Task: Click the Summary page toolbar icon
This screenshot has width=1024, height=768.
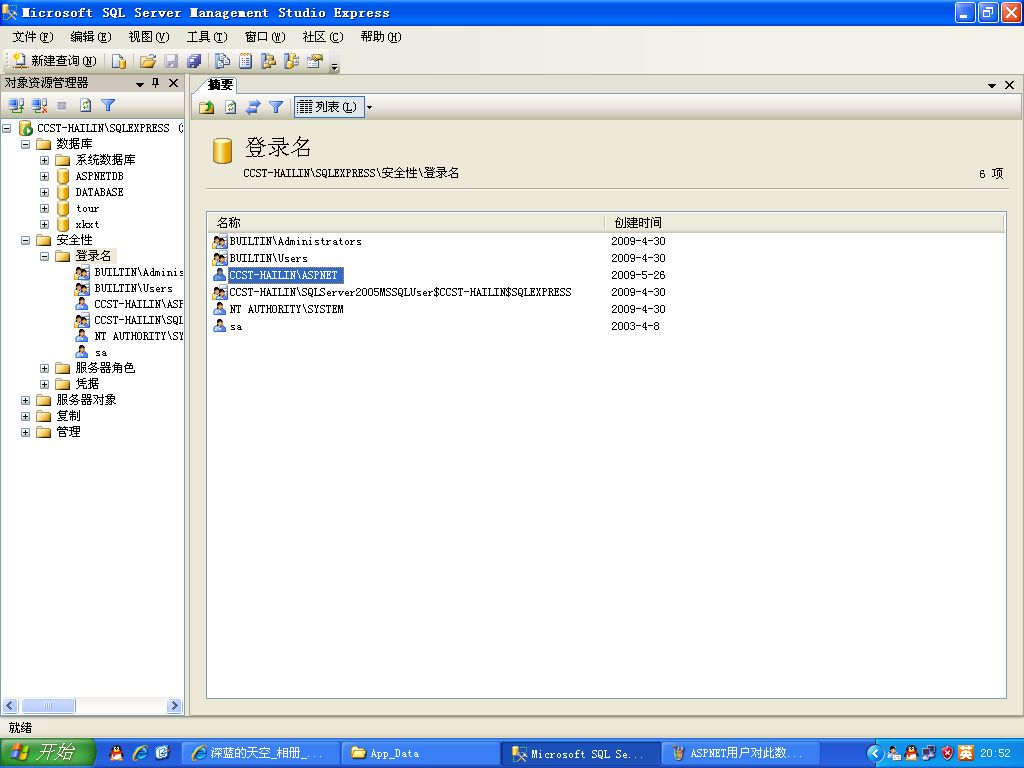Action: point(246,61)
